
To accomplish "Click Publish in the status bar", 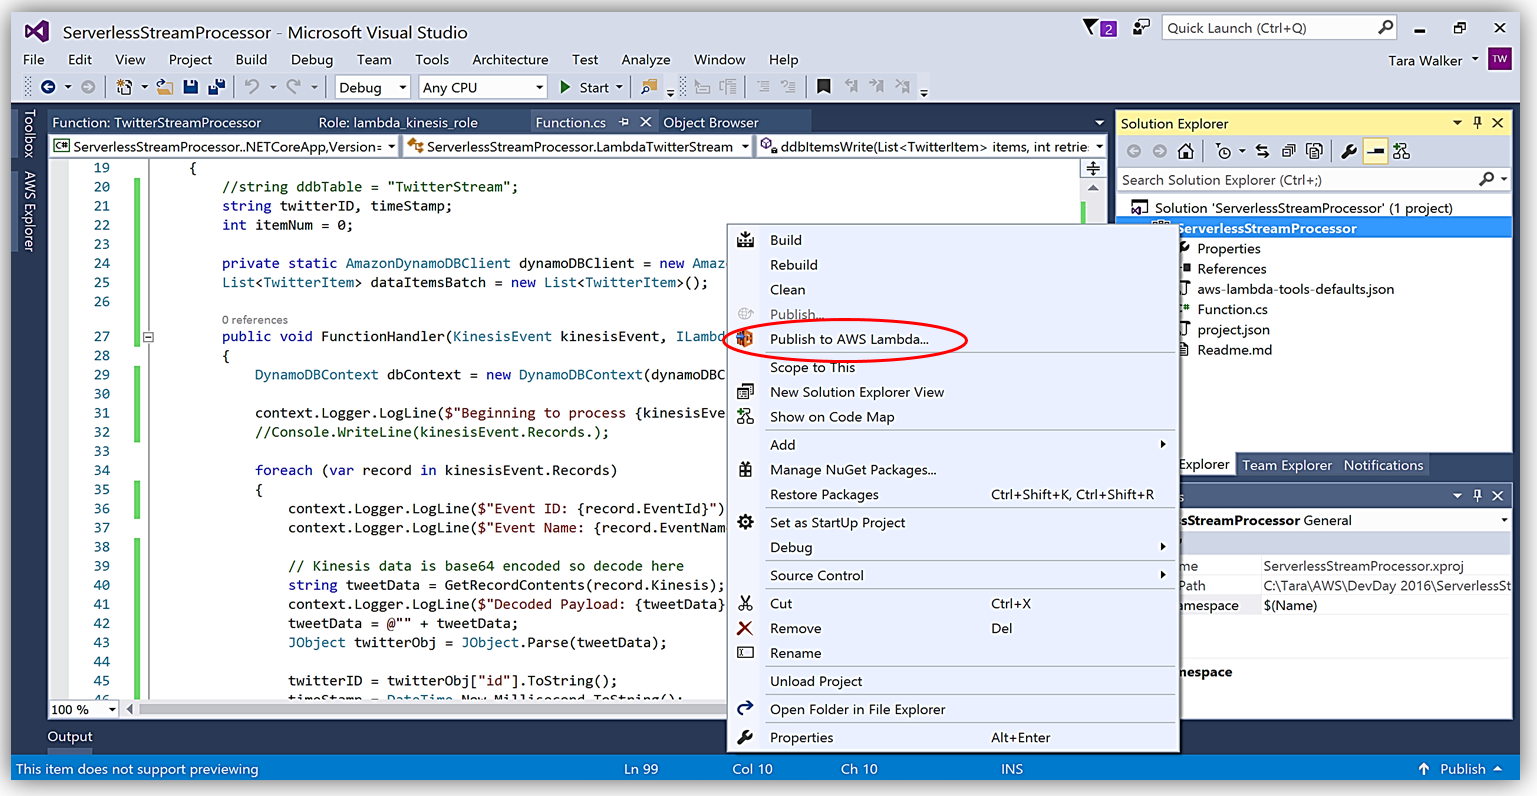I will [1462, 769].
